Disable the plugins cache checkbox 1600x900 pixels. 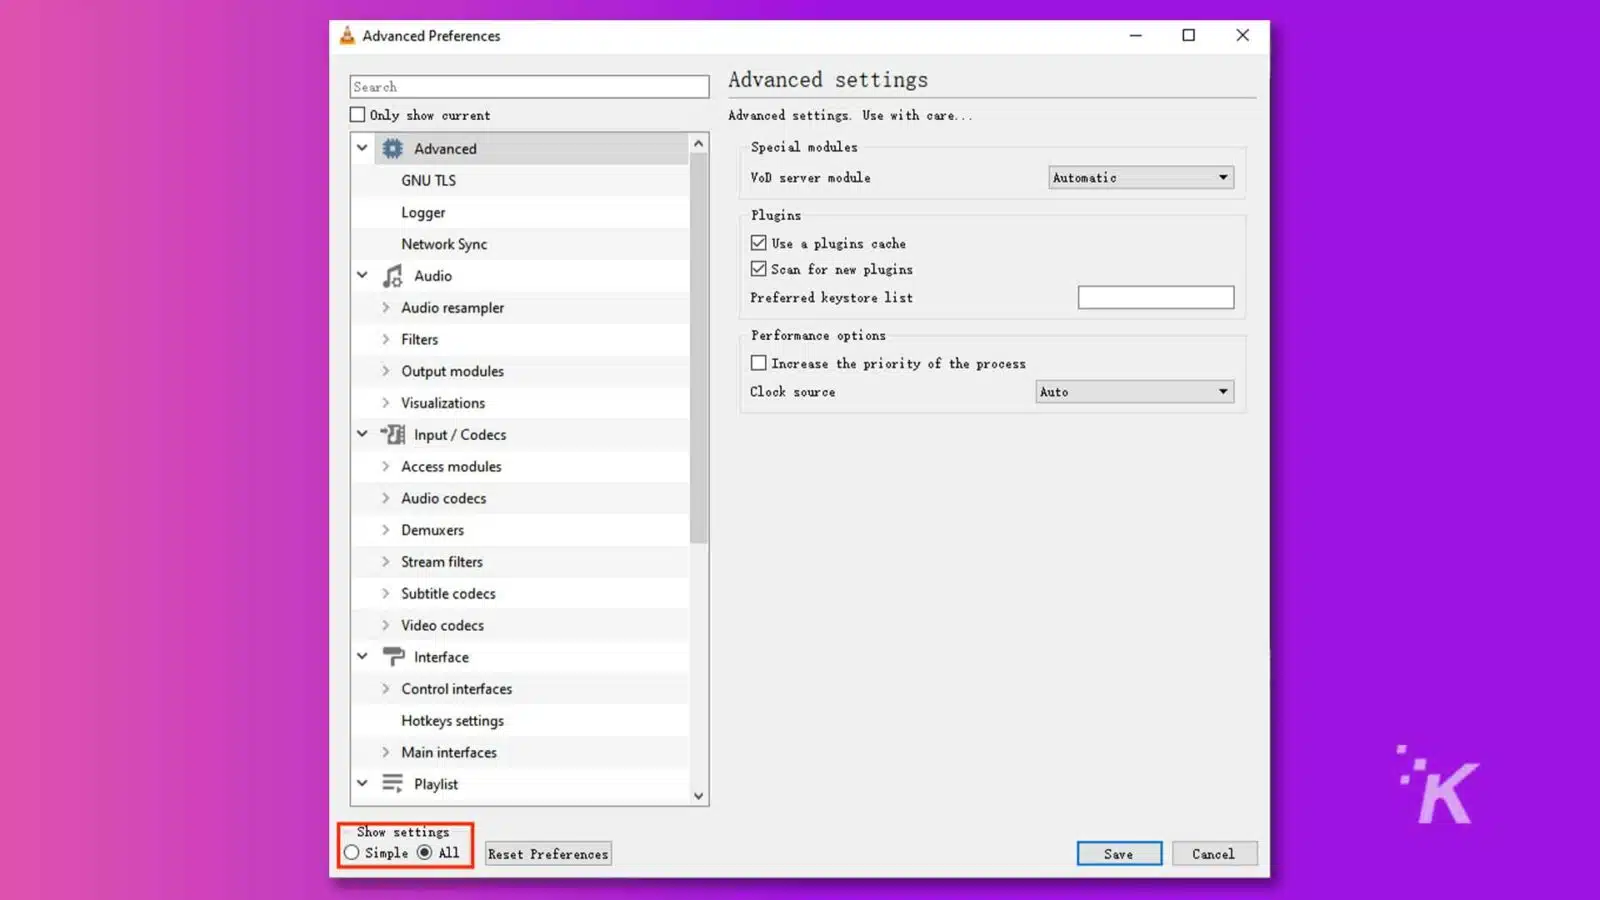(758, 242)
